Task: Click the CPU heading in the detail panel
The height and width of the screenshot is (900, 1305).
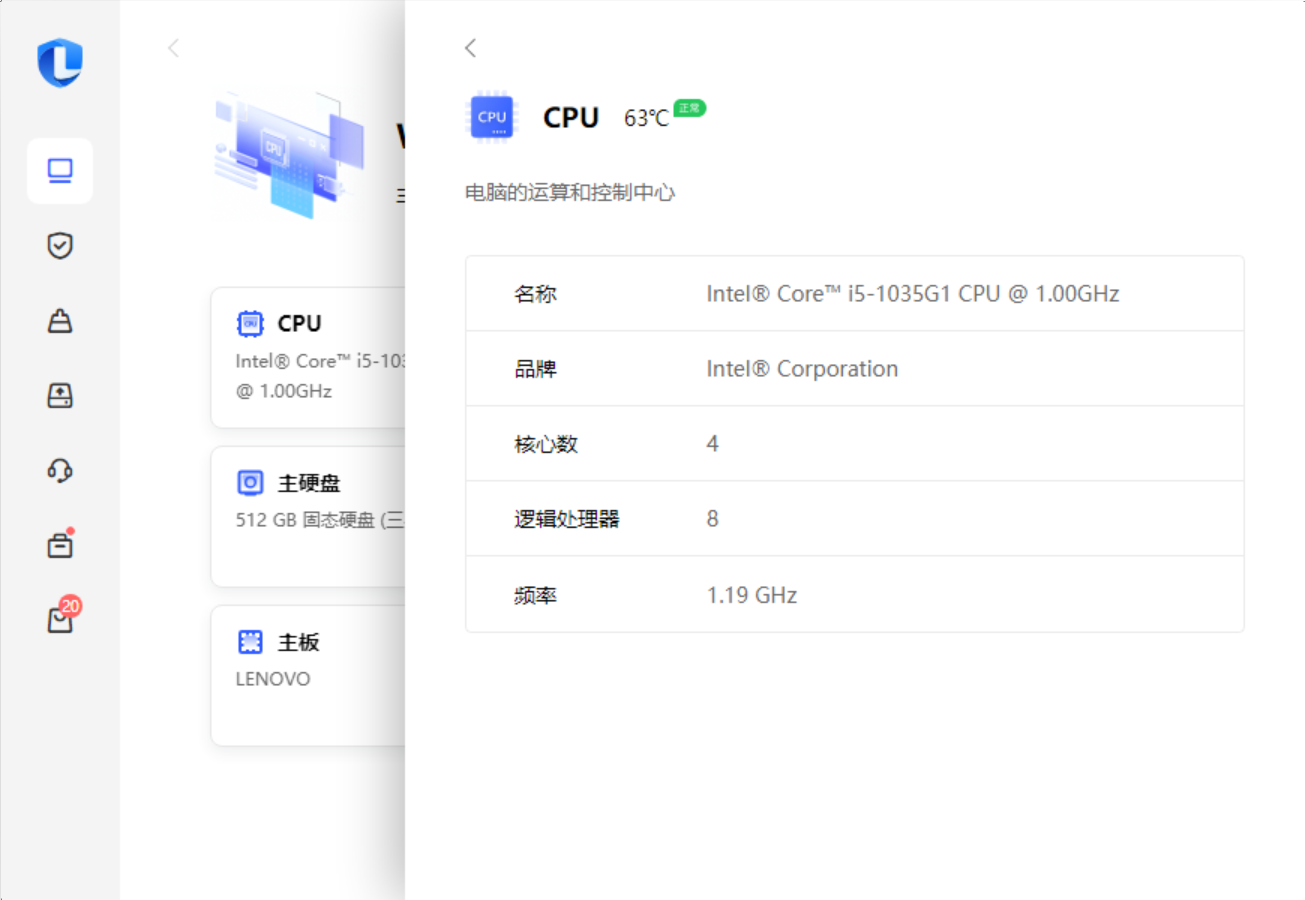Action: tap(571, 118)
